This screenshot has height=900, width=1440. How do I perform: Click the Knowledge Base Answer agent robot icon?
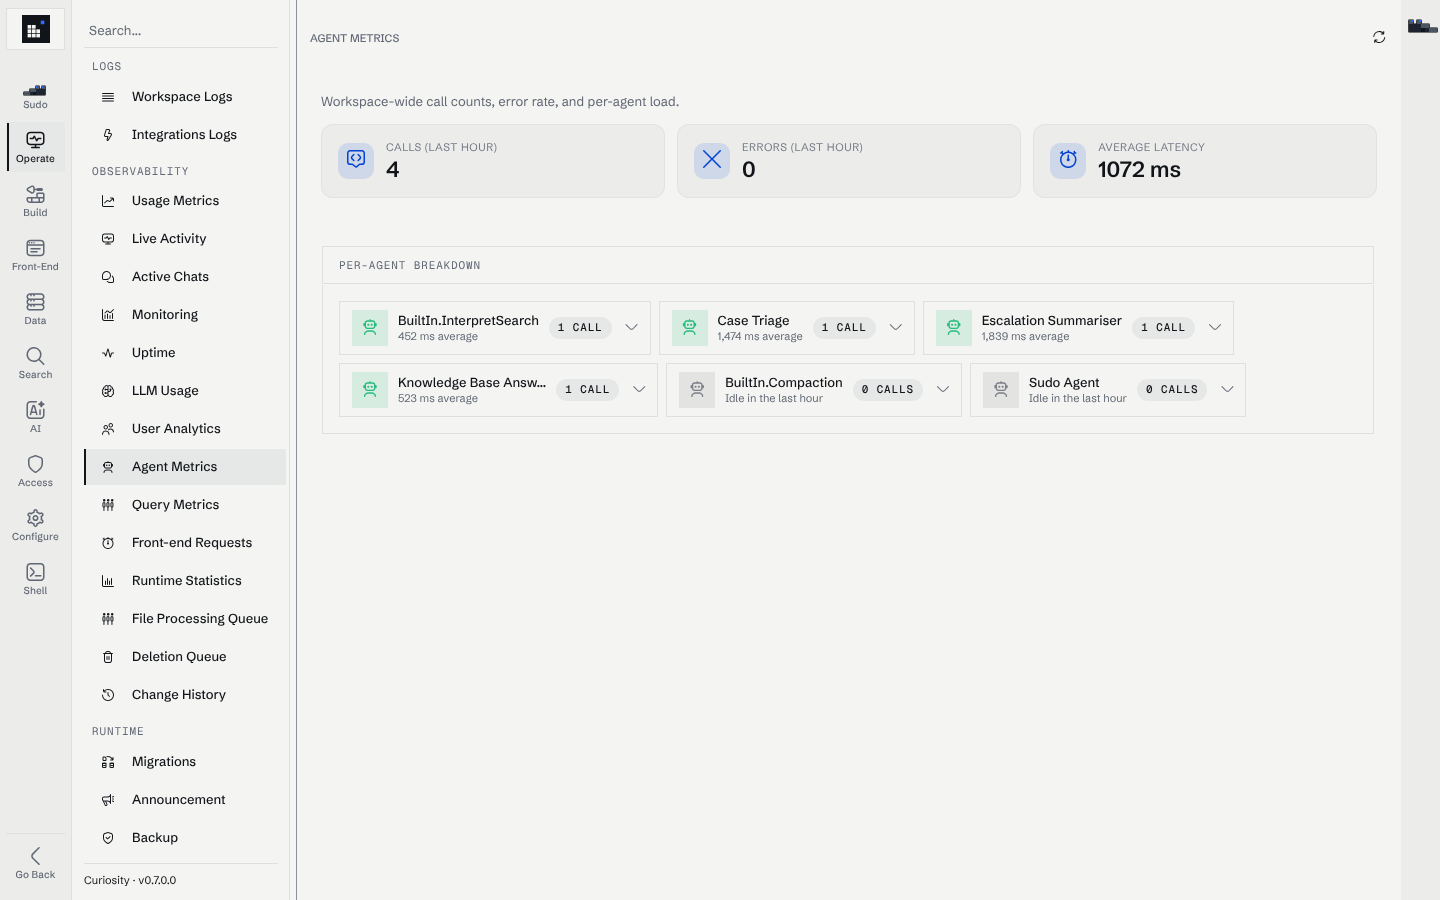click(370, 390)
